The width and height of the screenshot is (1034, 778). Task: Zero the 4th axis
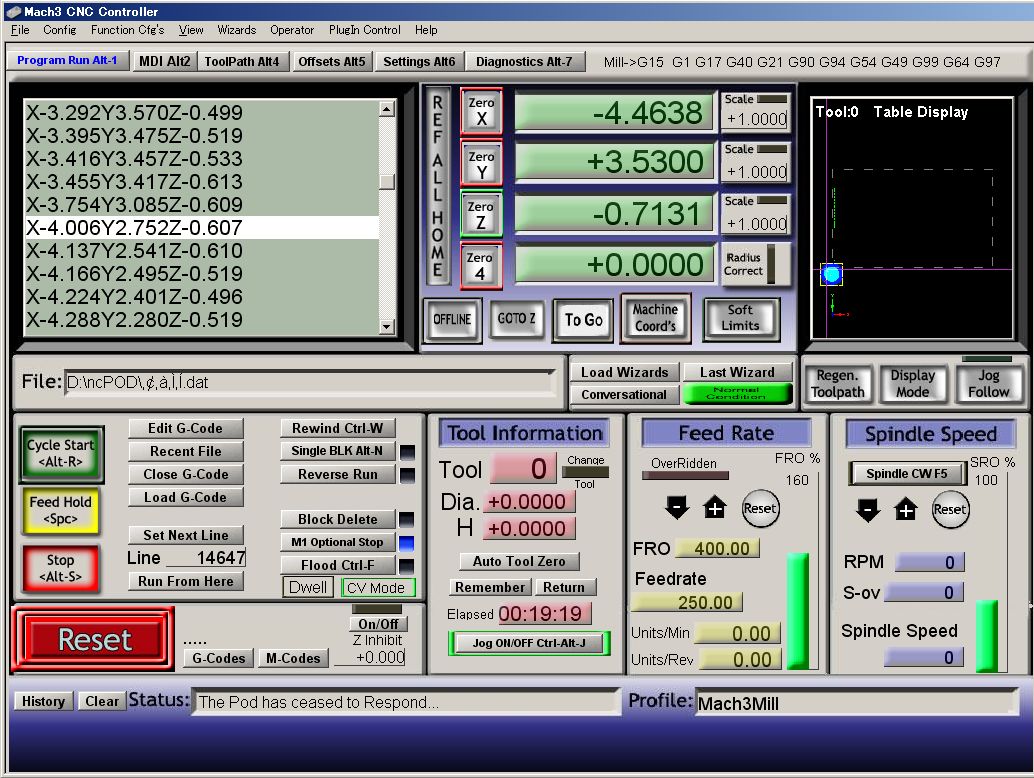coord(481,266)
